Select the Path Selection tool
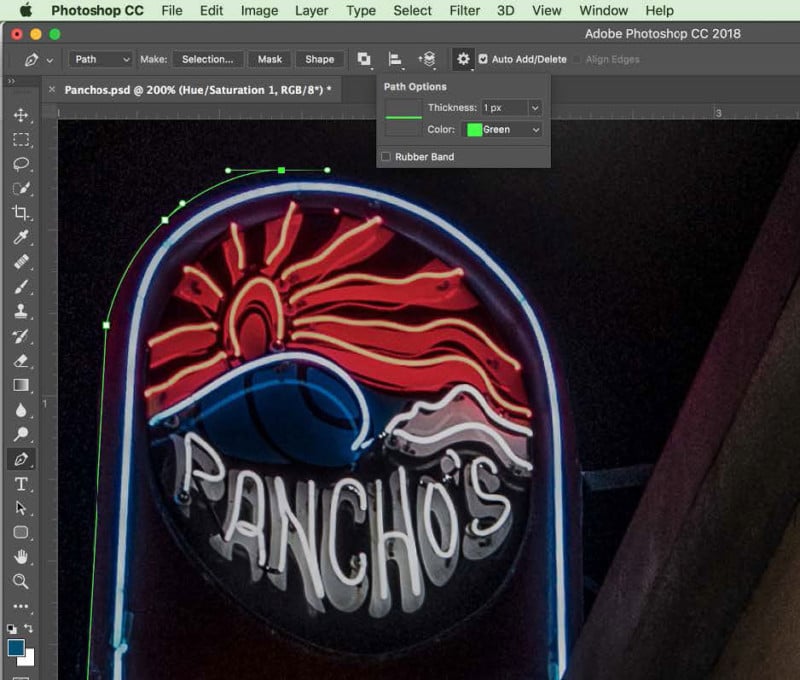Viewport: 800px width, 680px height. click(x=21, y=508)
